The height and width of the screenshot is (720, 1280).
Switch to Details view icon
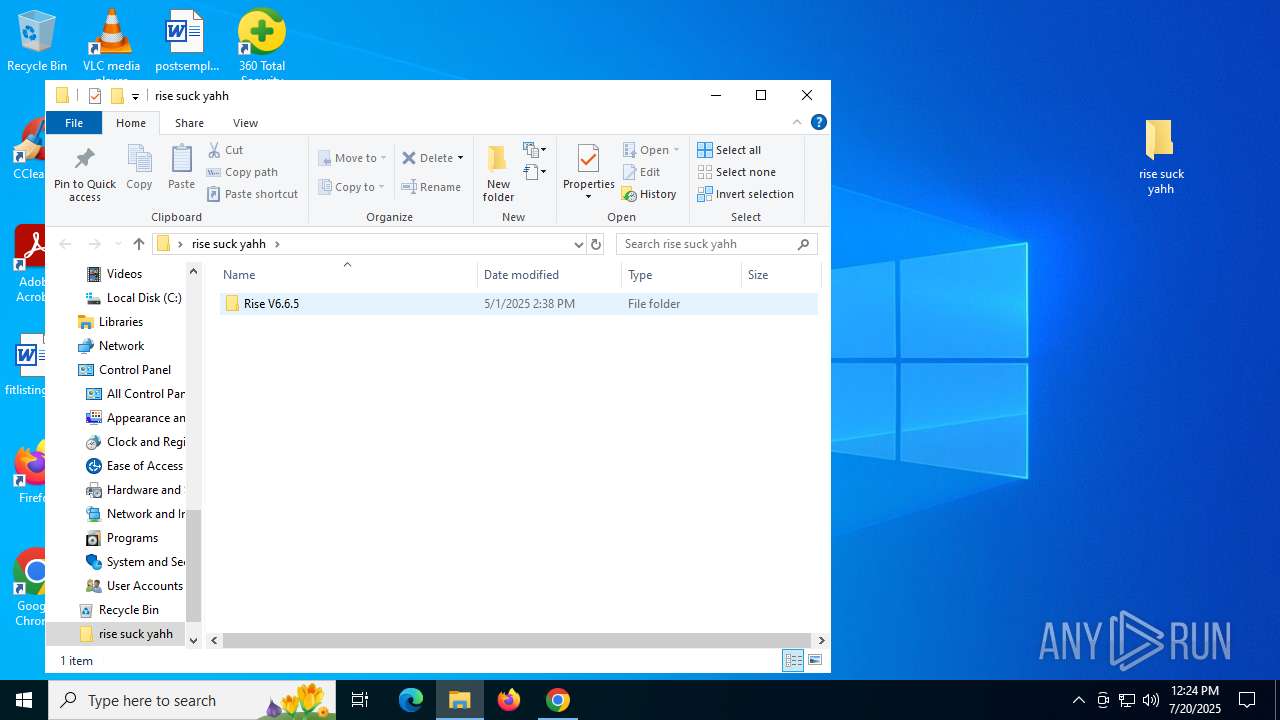click(793, 660)
